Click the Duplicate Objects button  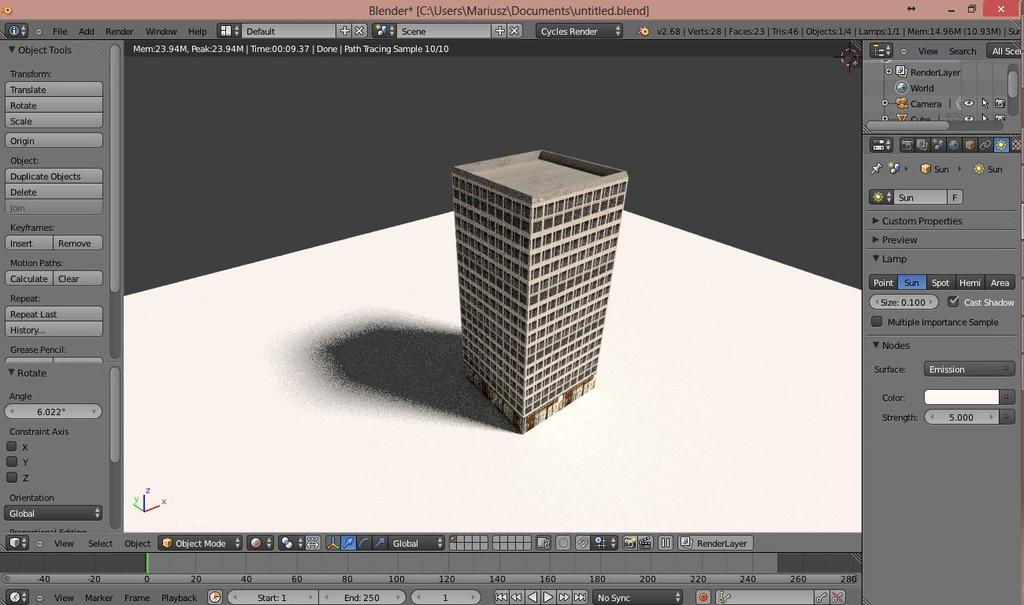coord(54,176)
